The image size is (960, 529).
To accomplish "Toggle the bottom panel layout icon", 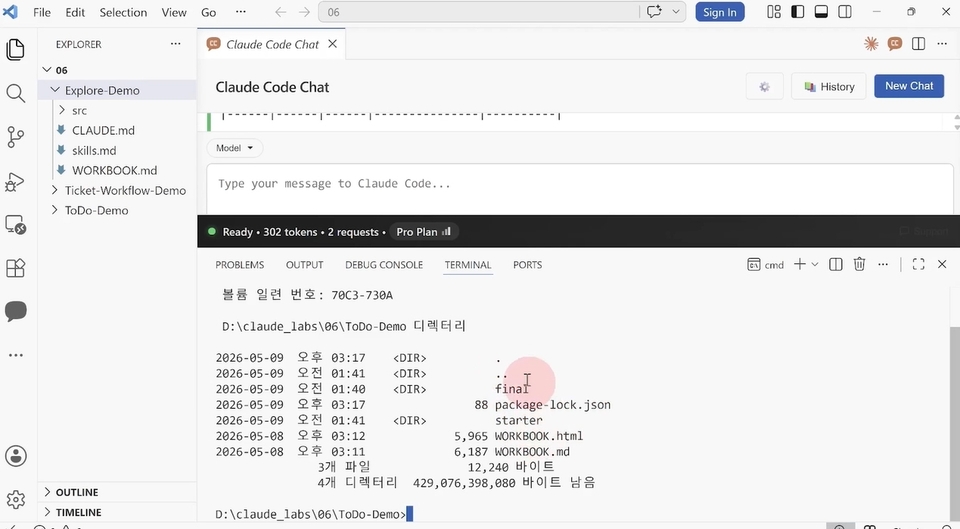I will tap(821, 12).
